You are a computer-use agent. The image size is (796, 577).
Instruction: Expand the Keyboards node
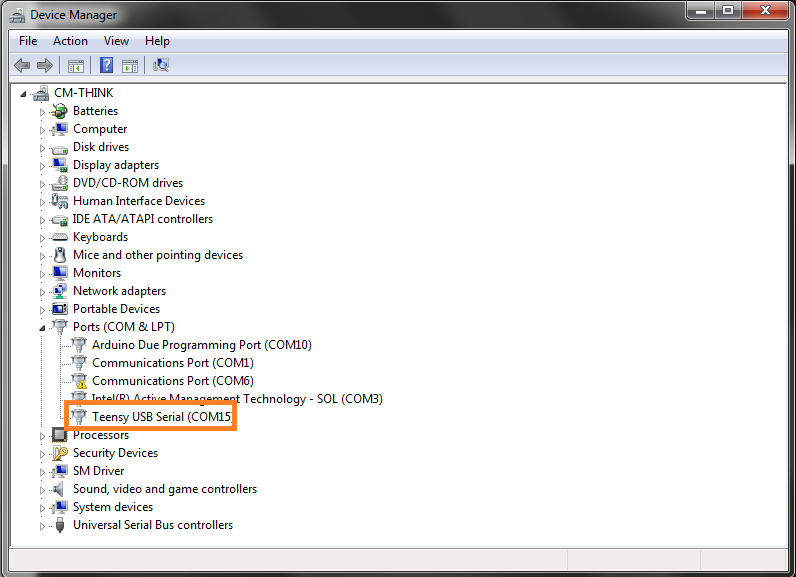click(43, 238)
